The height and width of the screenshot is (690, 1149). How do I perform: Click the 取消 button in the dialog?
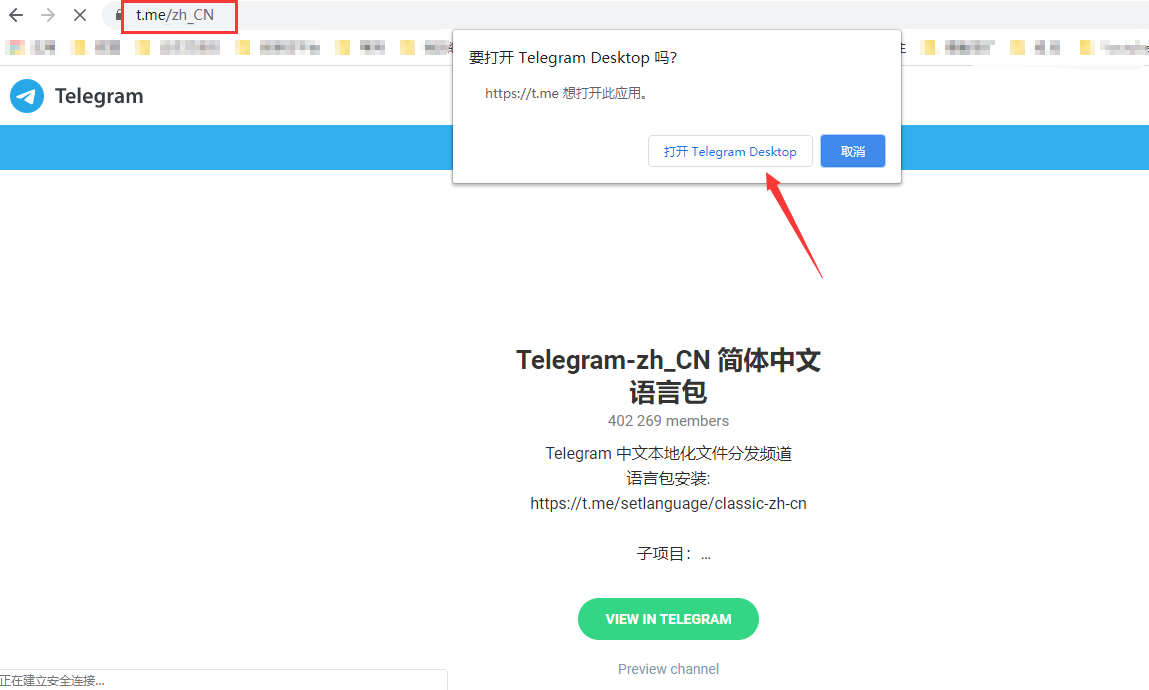pos(852,151)
